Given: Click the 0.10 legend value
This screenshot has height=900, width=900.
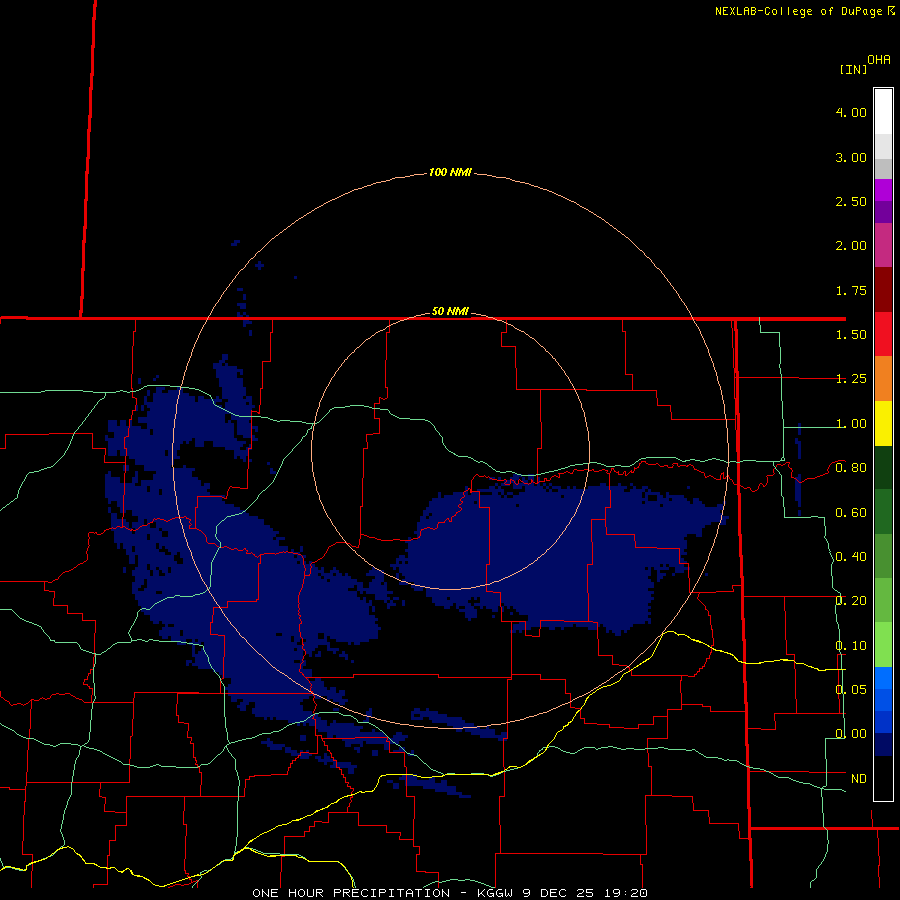Looking at the screenshot, I should (851, 646).
